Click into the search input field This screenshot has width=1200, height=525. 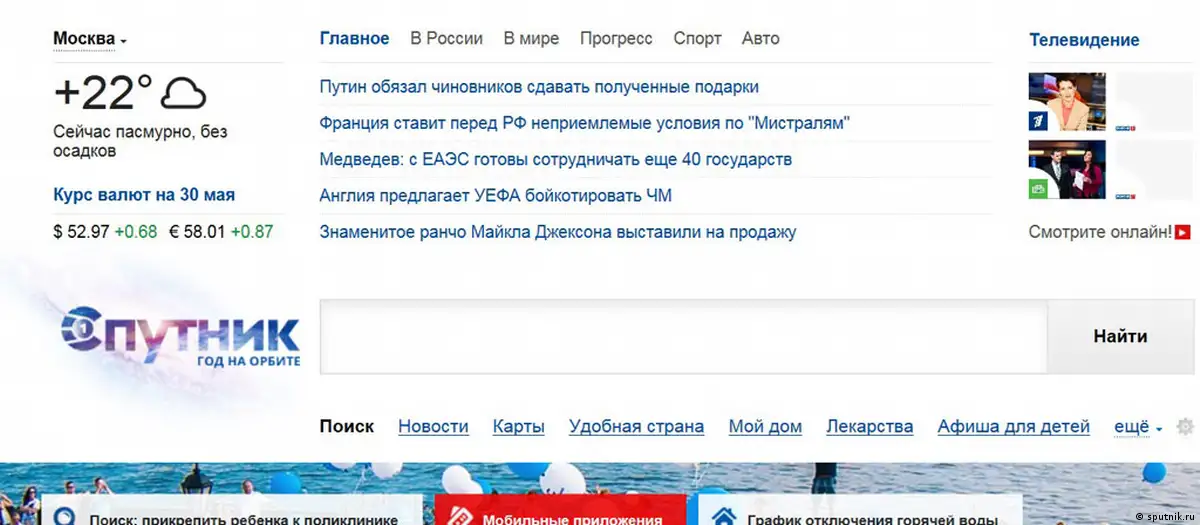coord(682,337)
